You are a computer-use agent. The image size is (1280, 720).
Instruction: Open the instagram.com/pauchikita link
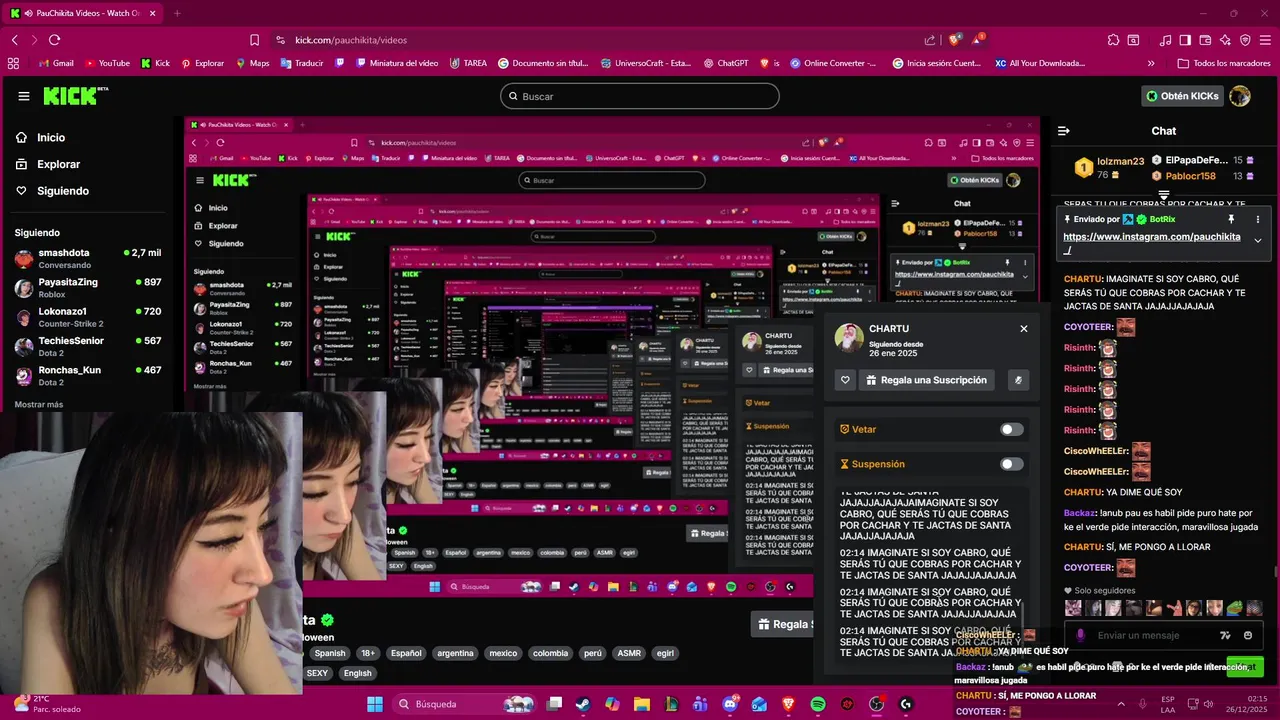pyautogui.click(x=1152, y=237)
